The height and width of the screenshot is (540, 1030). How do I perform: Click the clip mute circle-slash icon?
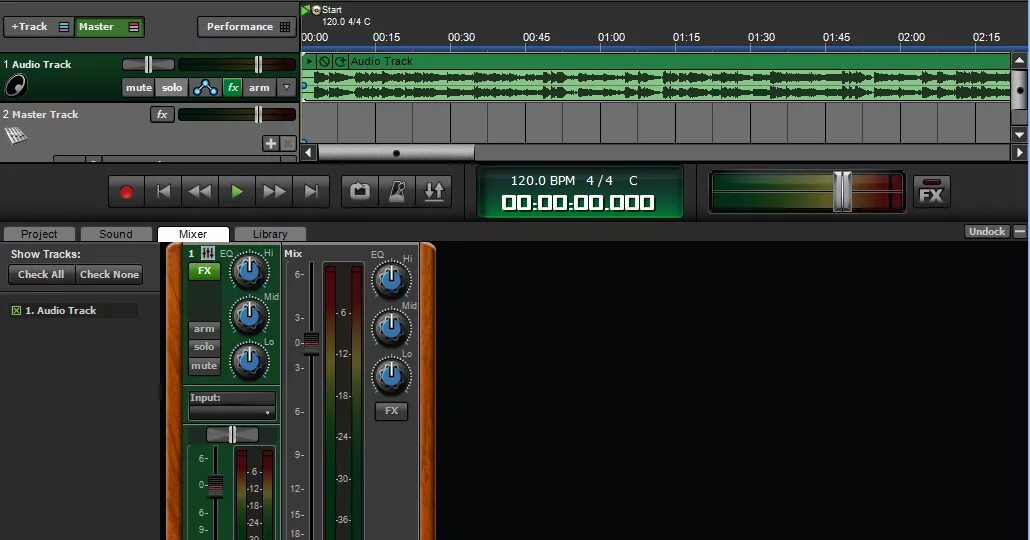325,61
